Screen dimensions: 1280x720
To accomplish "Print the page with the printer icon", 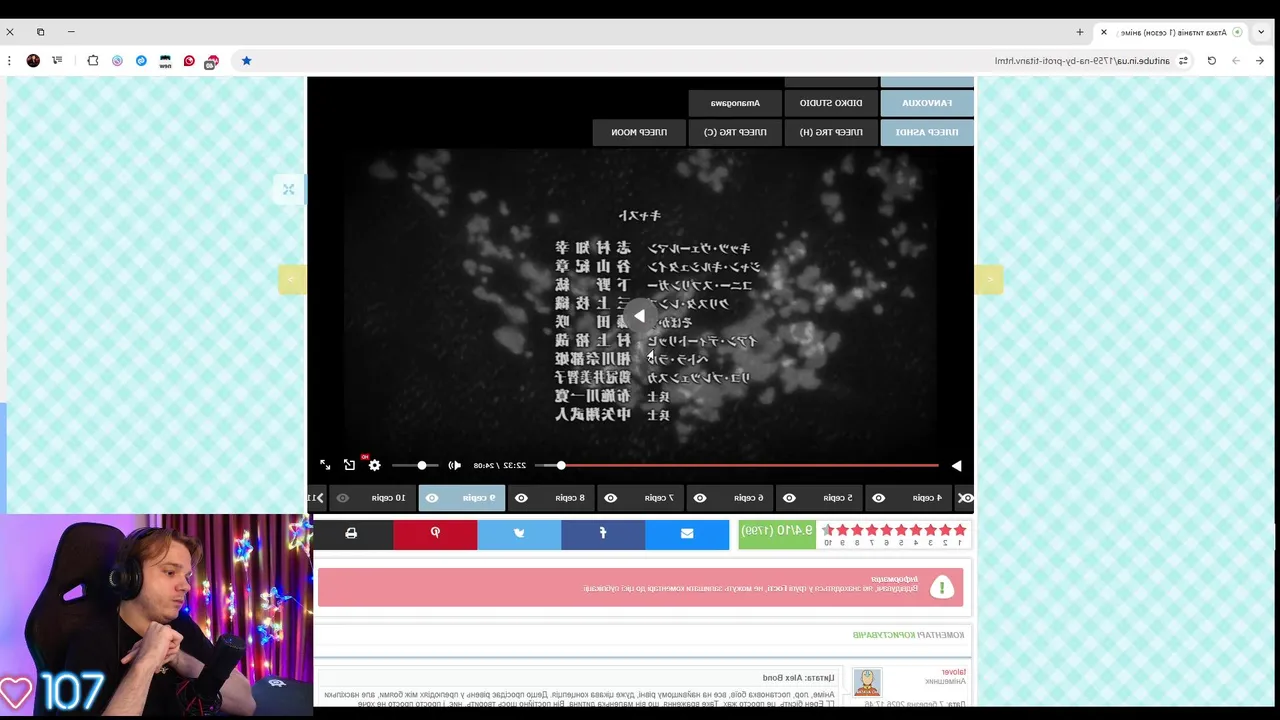I will 351,534.
